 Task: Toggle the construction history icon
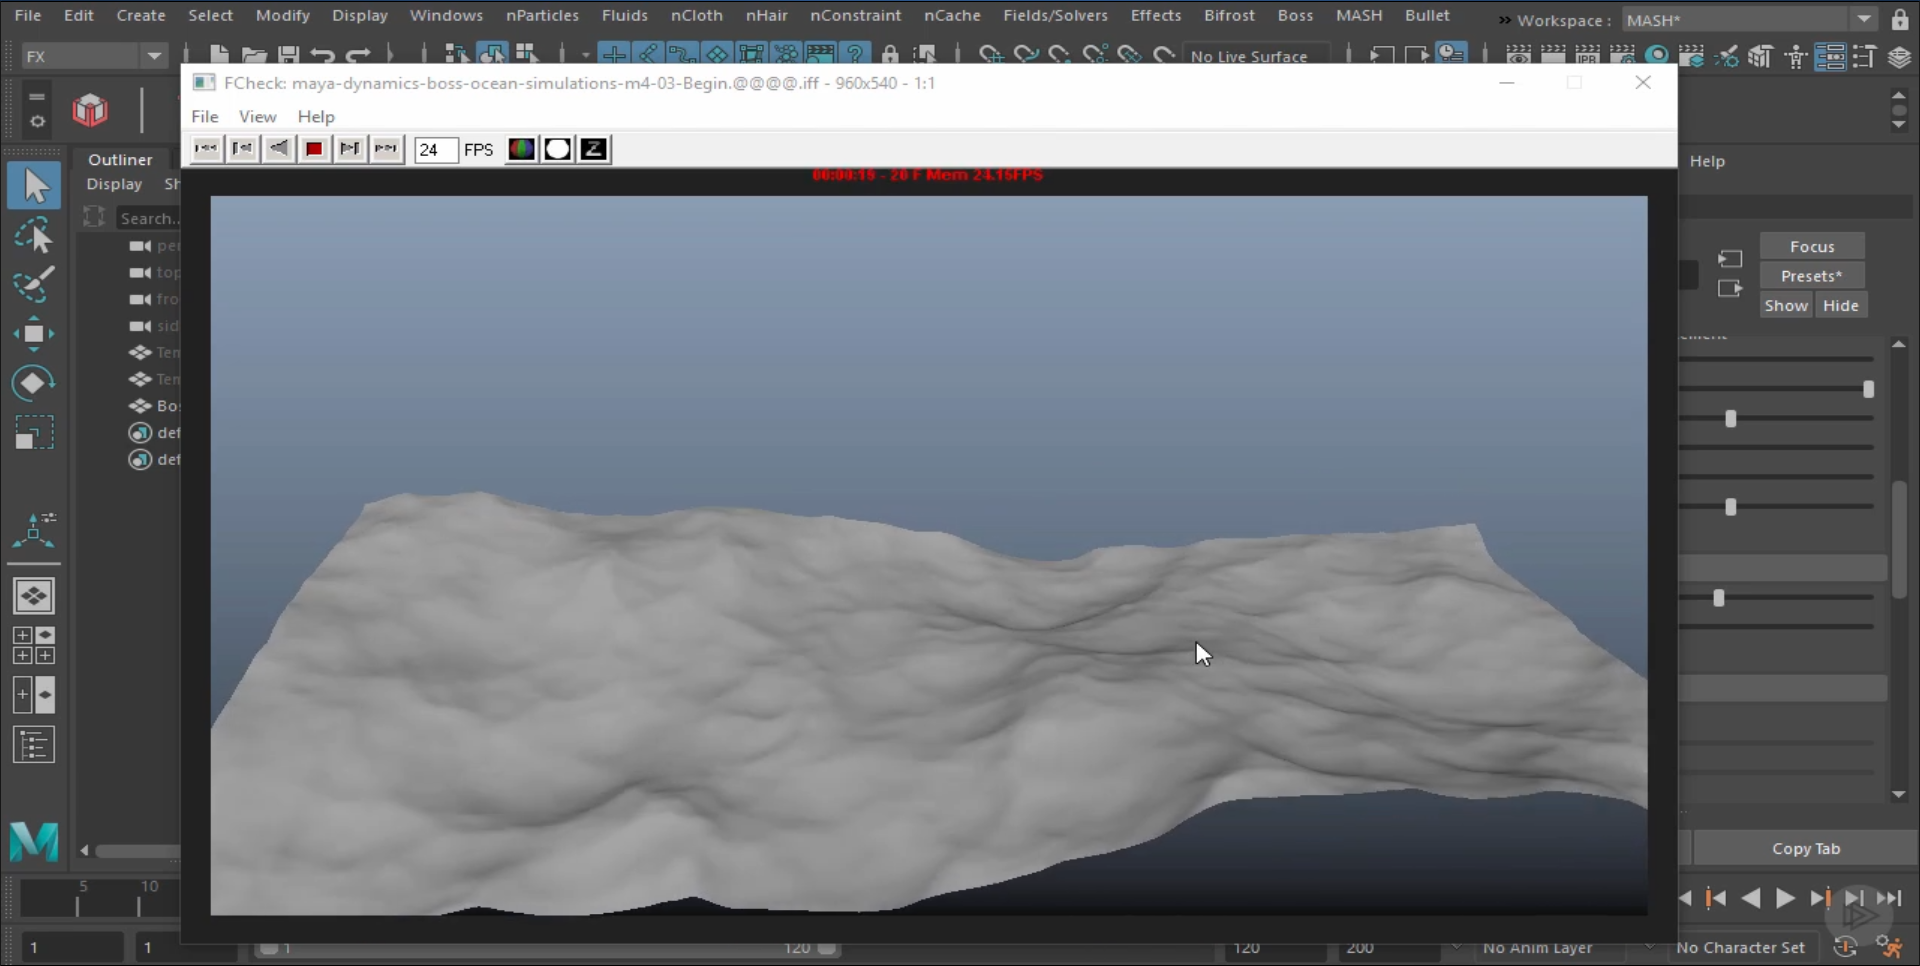pyautogui.click(x=1450, y=54)
